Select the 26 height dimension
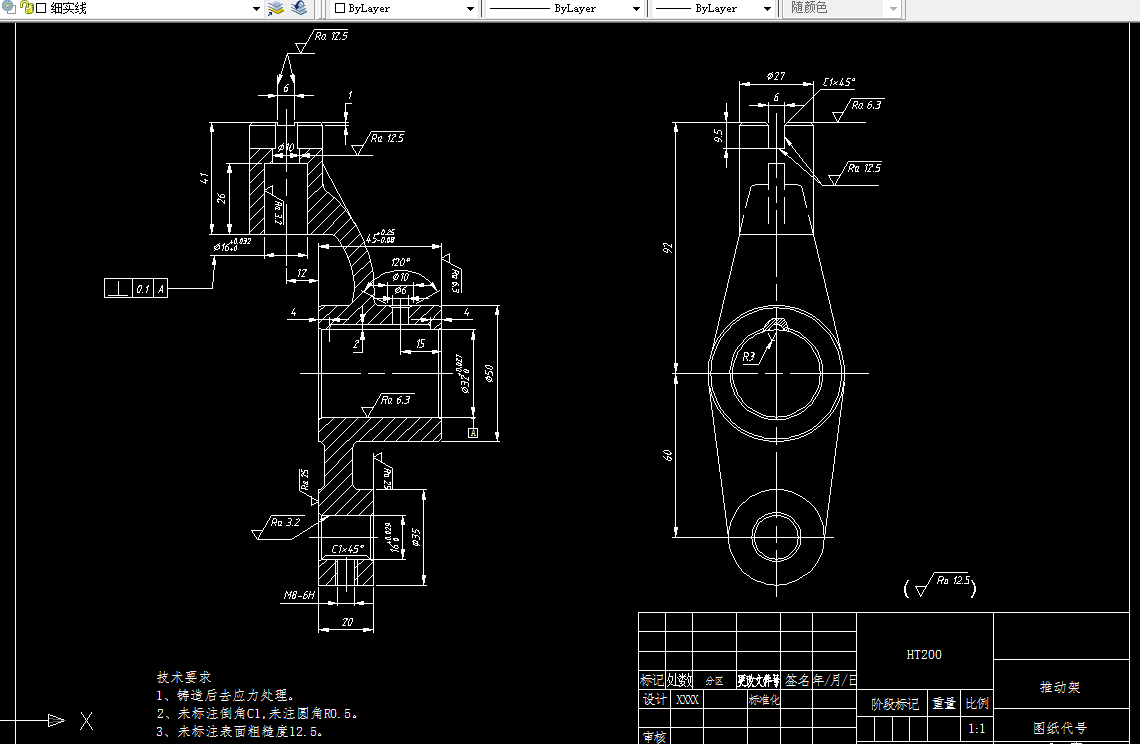This screenshot has width=1140, height=744. point(221,198)
